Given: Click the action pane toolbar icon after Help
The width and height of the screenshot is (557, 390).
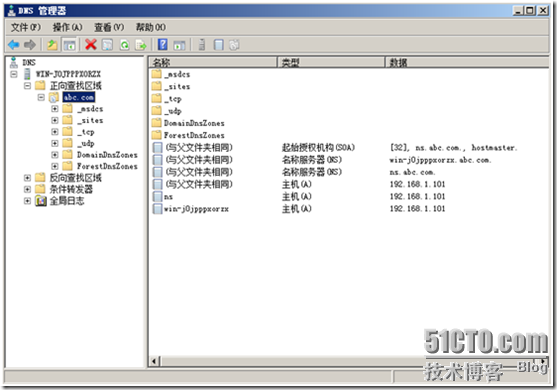Looking at the screenshot, I should pos(179,45).
